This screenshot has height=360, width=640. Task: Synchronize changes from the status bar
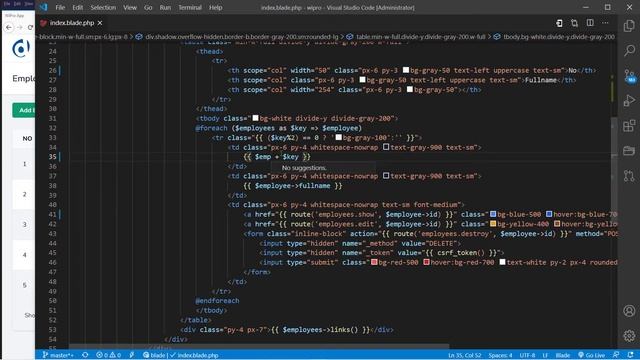(85, 355)
